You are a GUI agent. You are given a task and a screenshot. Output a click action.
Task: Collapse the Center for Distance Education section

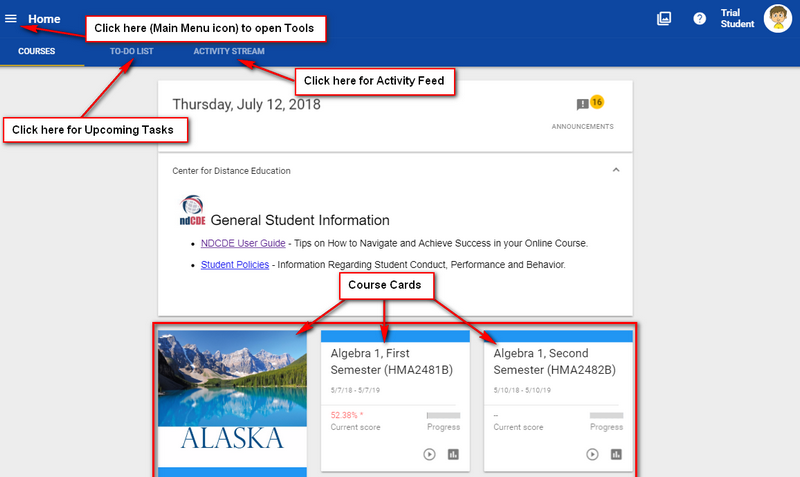coord(615,171)
